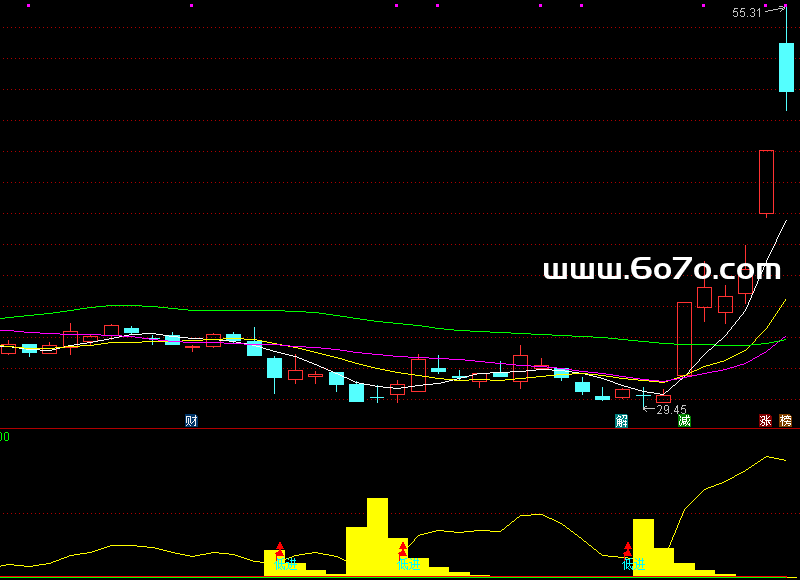
Task: Click the tallest yellow volume bar
Action: click(x=377, y=535)
